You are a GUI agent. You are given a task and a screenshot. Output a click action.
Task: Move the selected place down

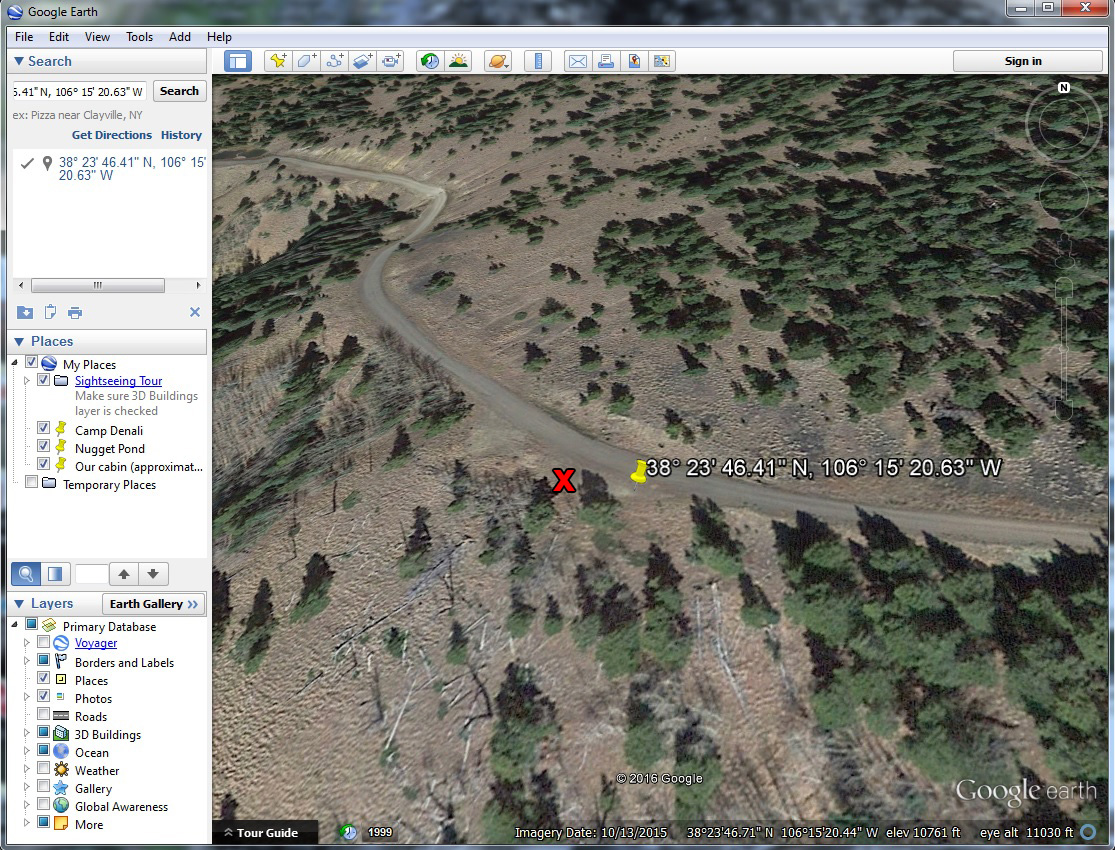click(x=153, y=574)
